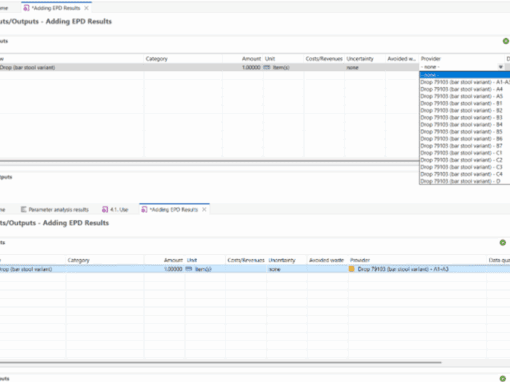Sort by the upper Category column header
This screenshot has height=382, width=510.
click(183, 59)
